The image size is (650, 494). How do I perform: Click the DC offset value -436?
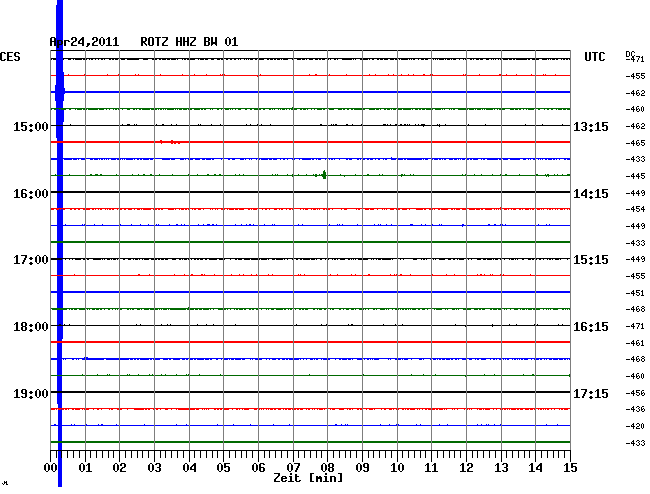[x=635, y=409]
